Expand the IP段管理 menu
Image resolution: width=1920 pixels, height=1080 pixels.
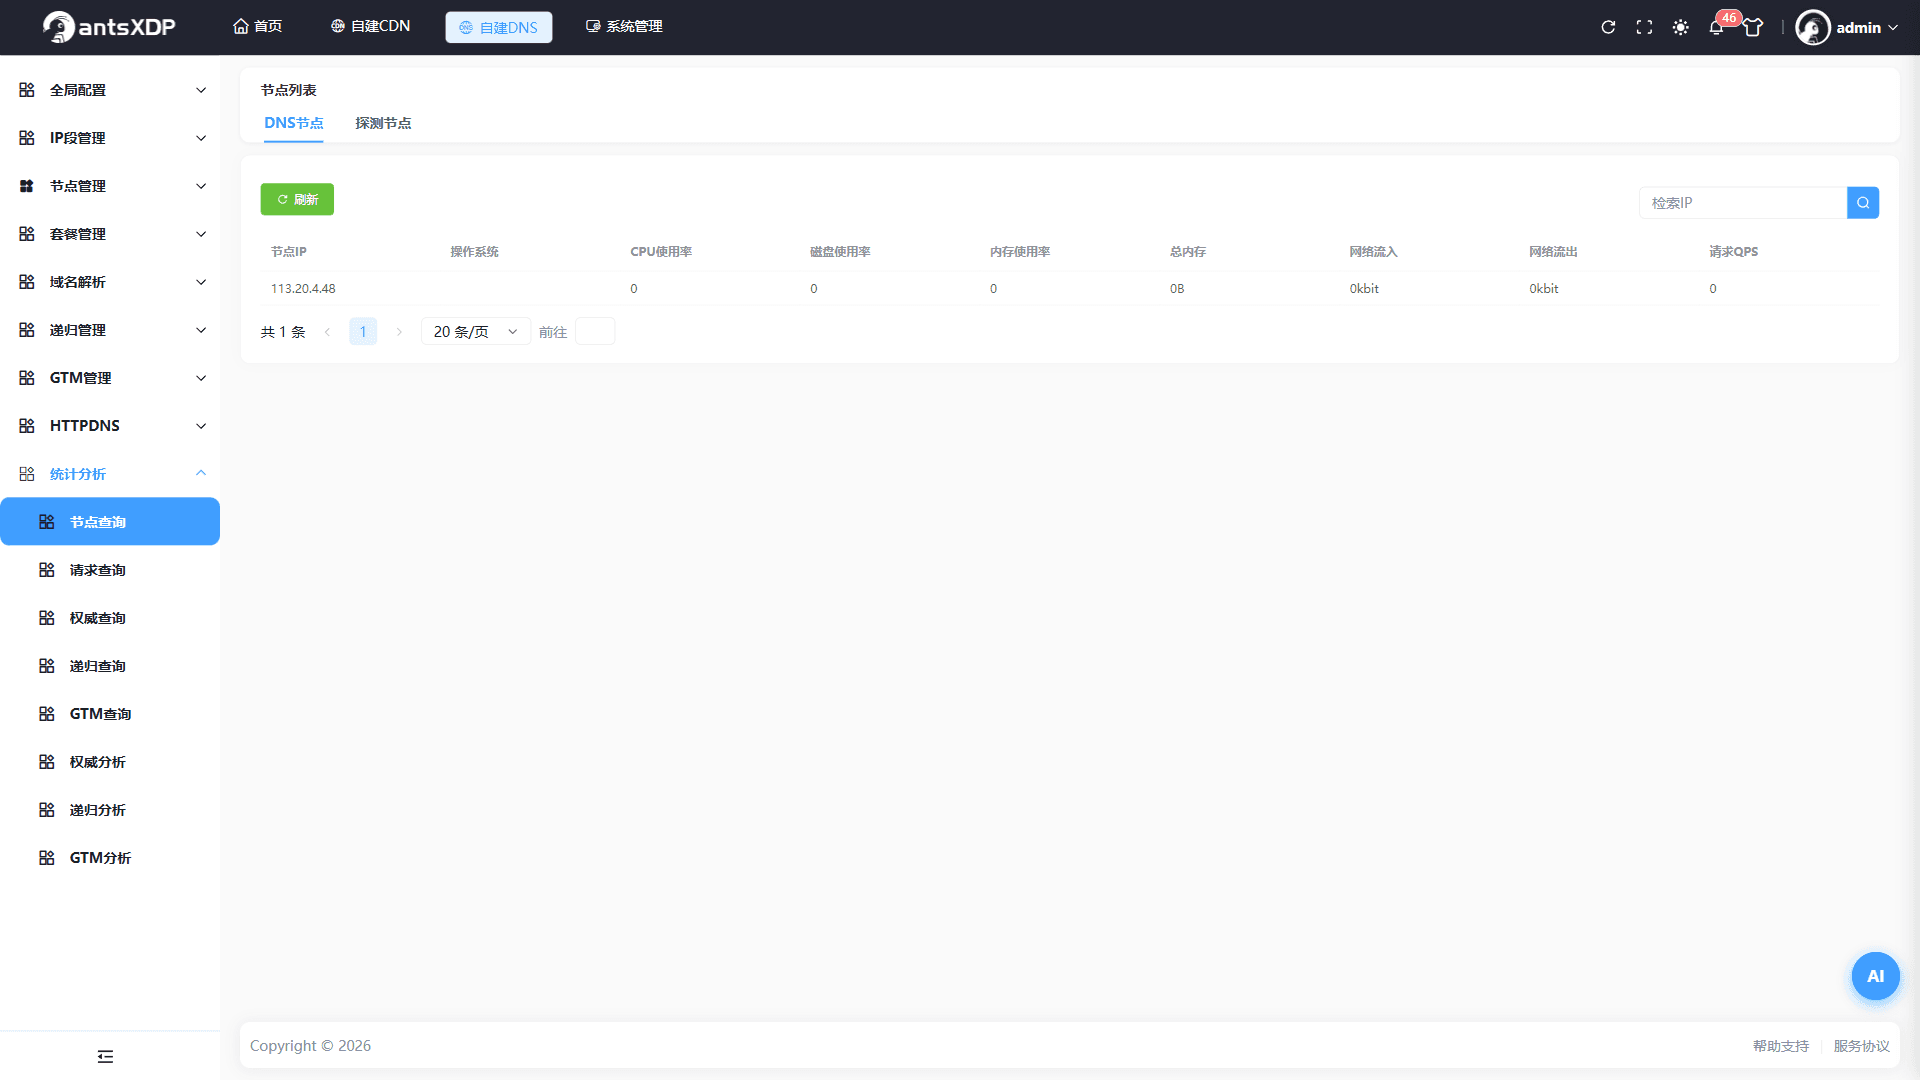tap(110, 138)
